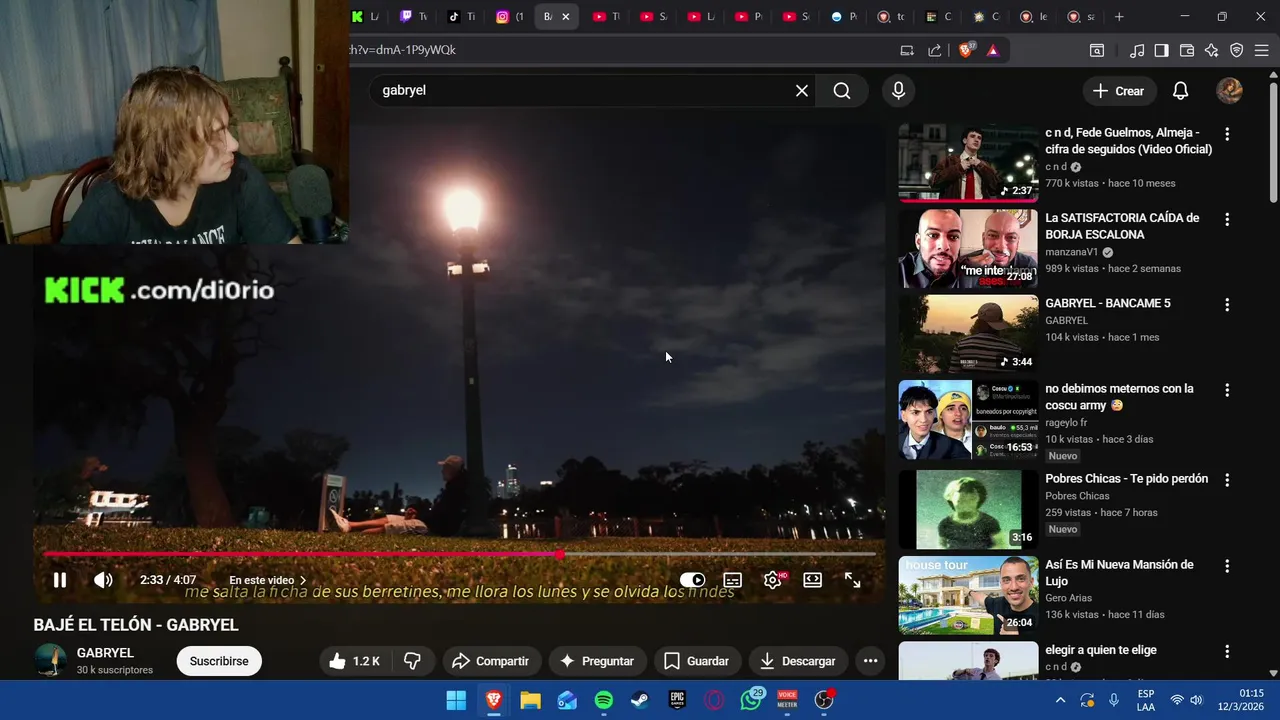This screenshot has height=720, width=1280.
Task: Switch to the TikTok browser tab
Action: (461, 16)
